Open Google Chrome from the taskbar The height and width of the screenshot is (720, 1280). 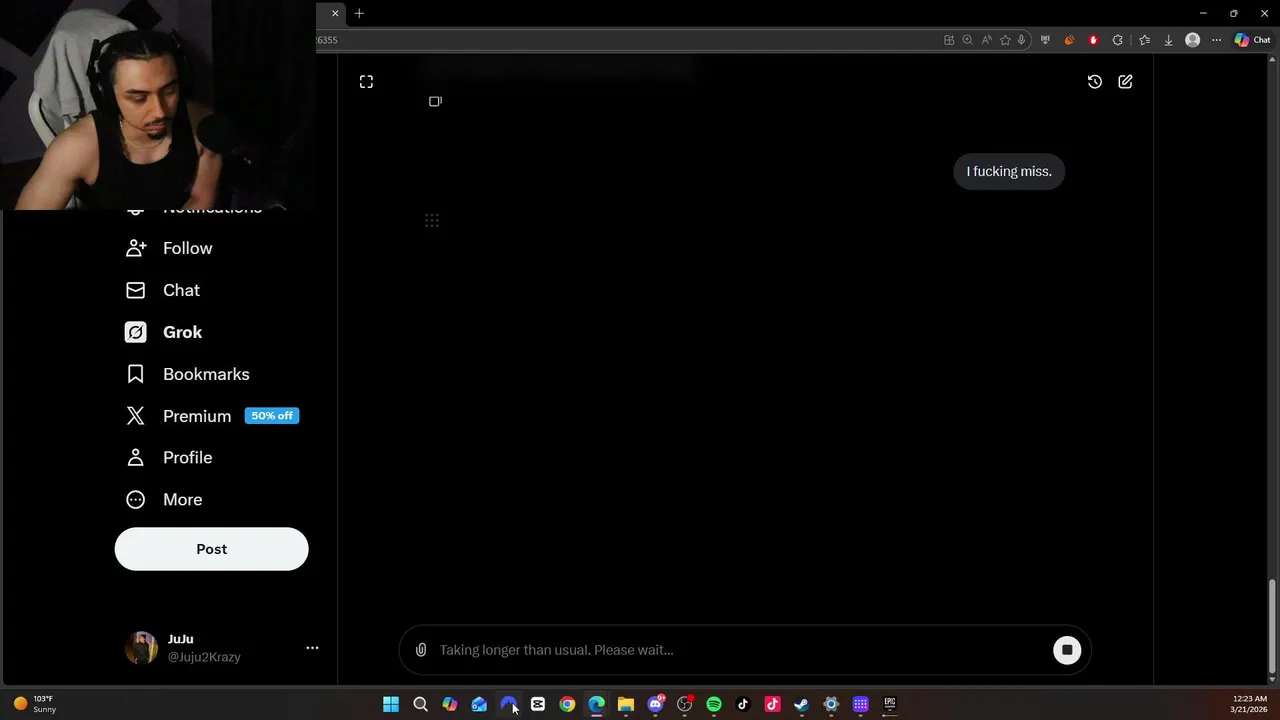567,704
